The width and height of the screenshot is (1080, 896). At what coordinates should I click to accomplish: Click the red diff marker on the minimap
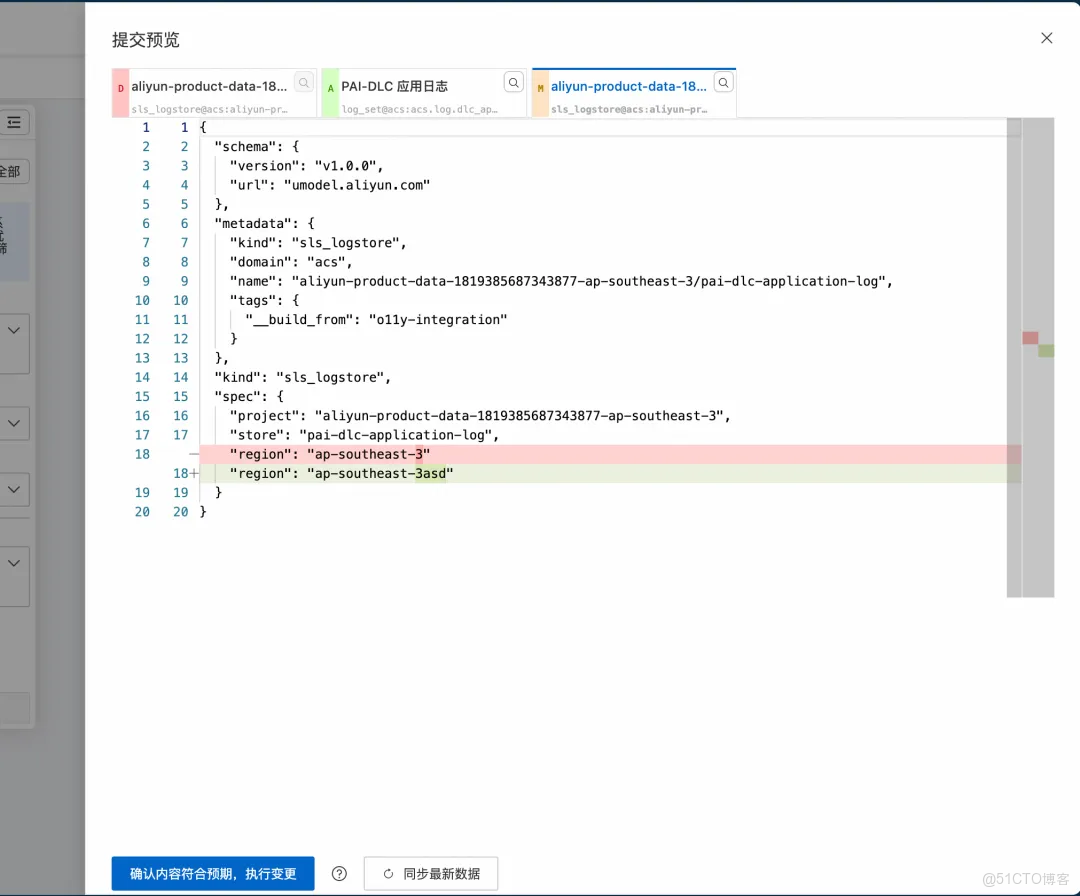click(1030, 339)
